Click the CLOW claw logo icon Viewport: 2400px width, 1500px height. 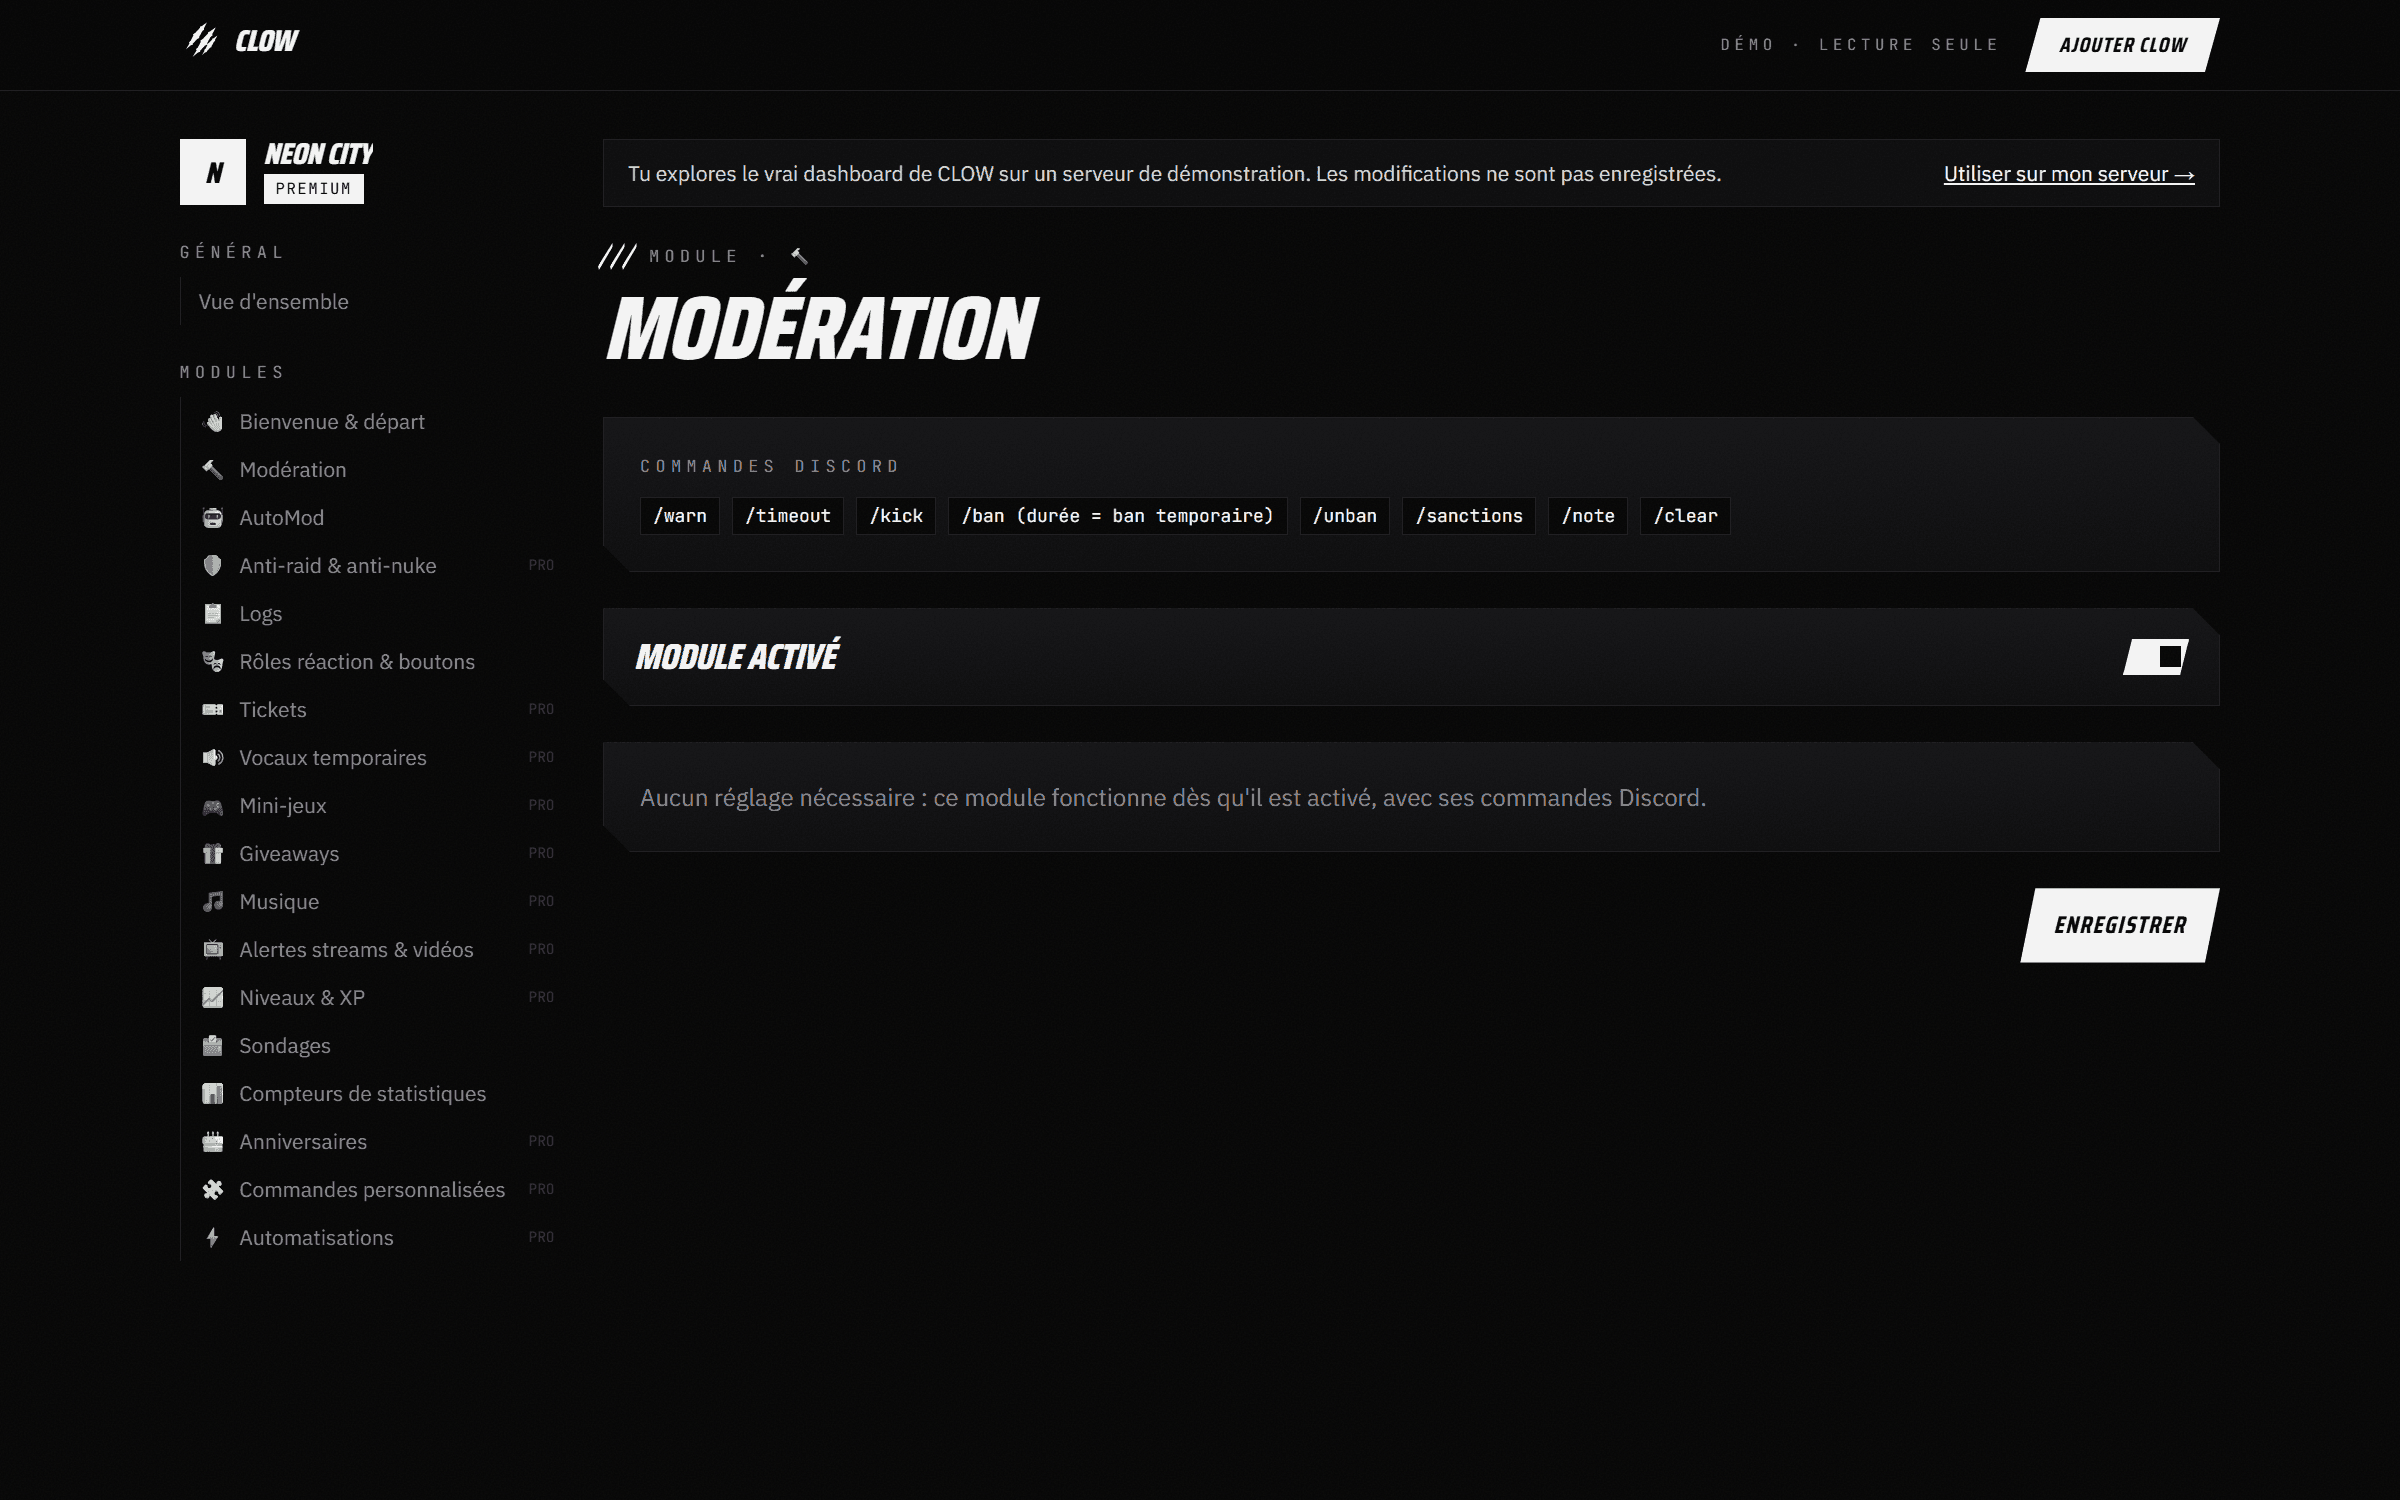tap(202, 40)
